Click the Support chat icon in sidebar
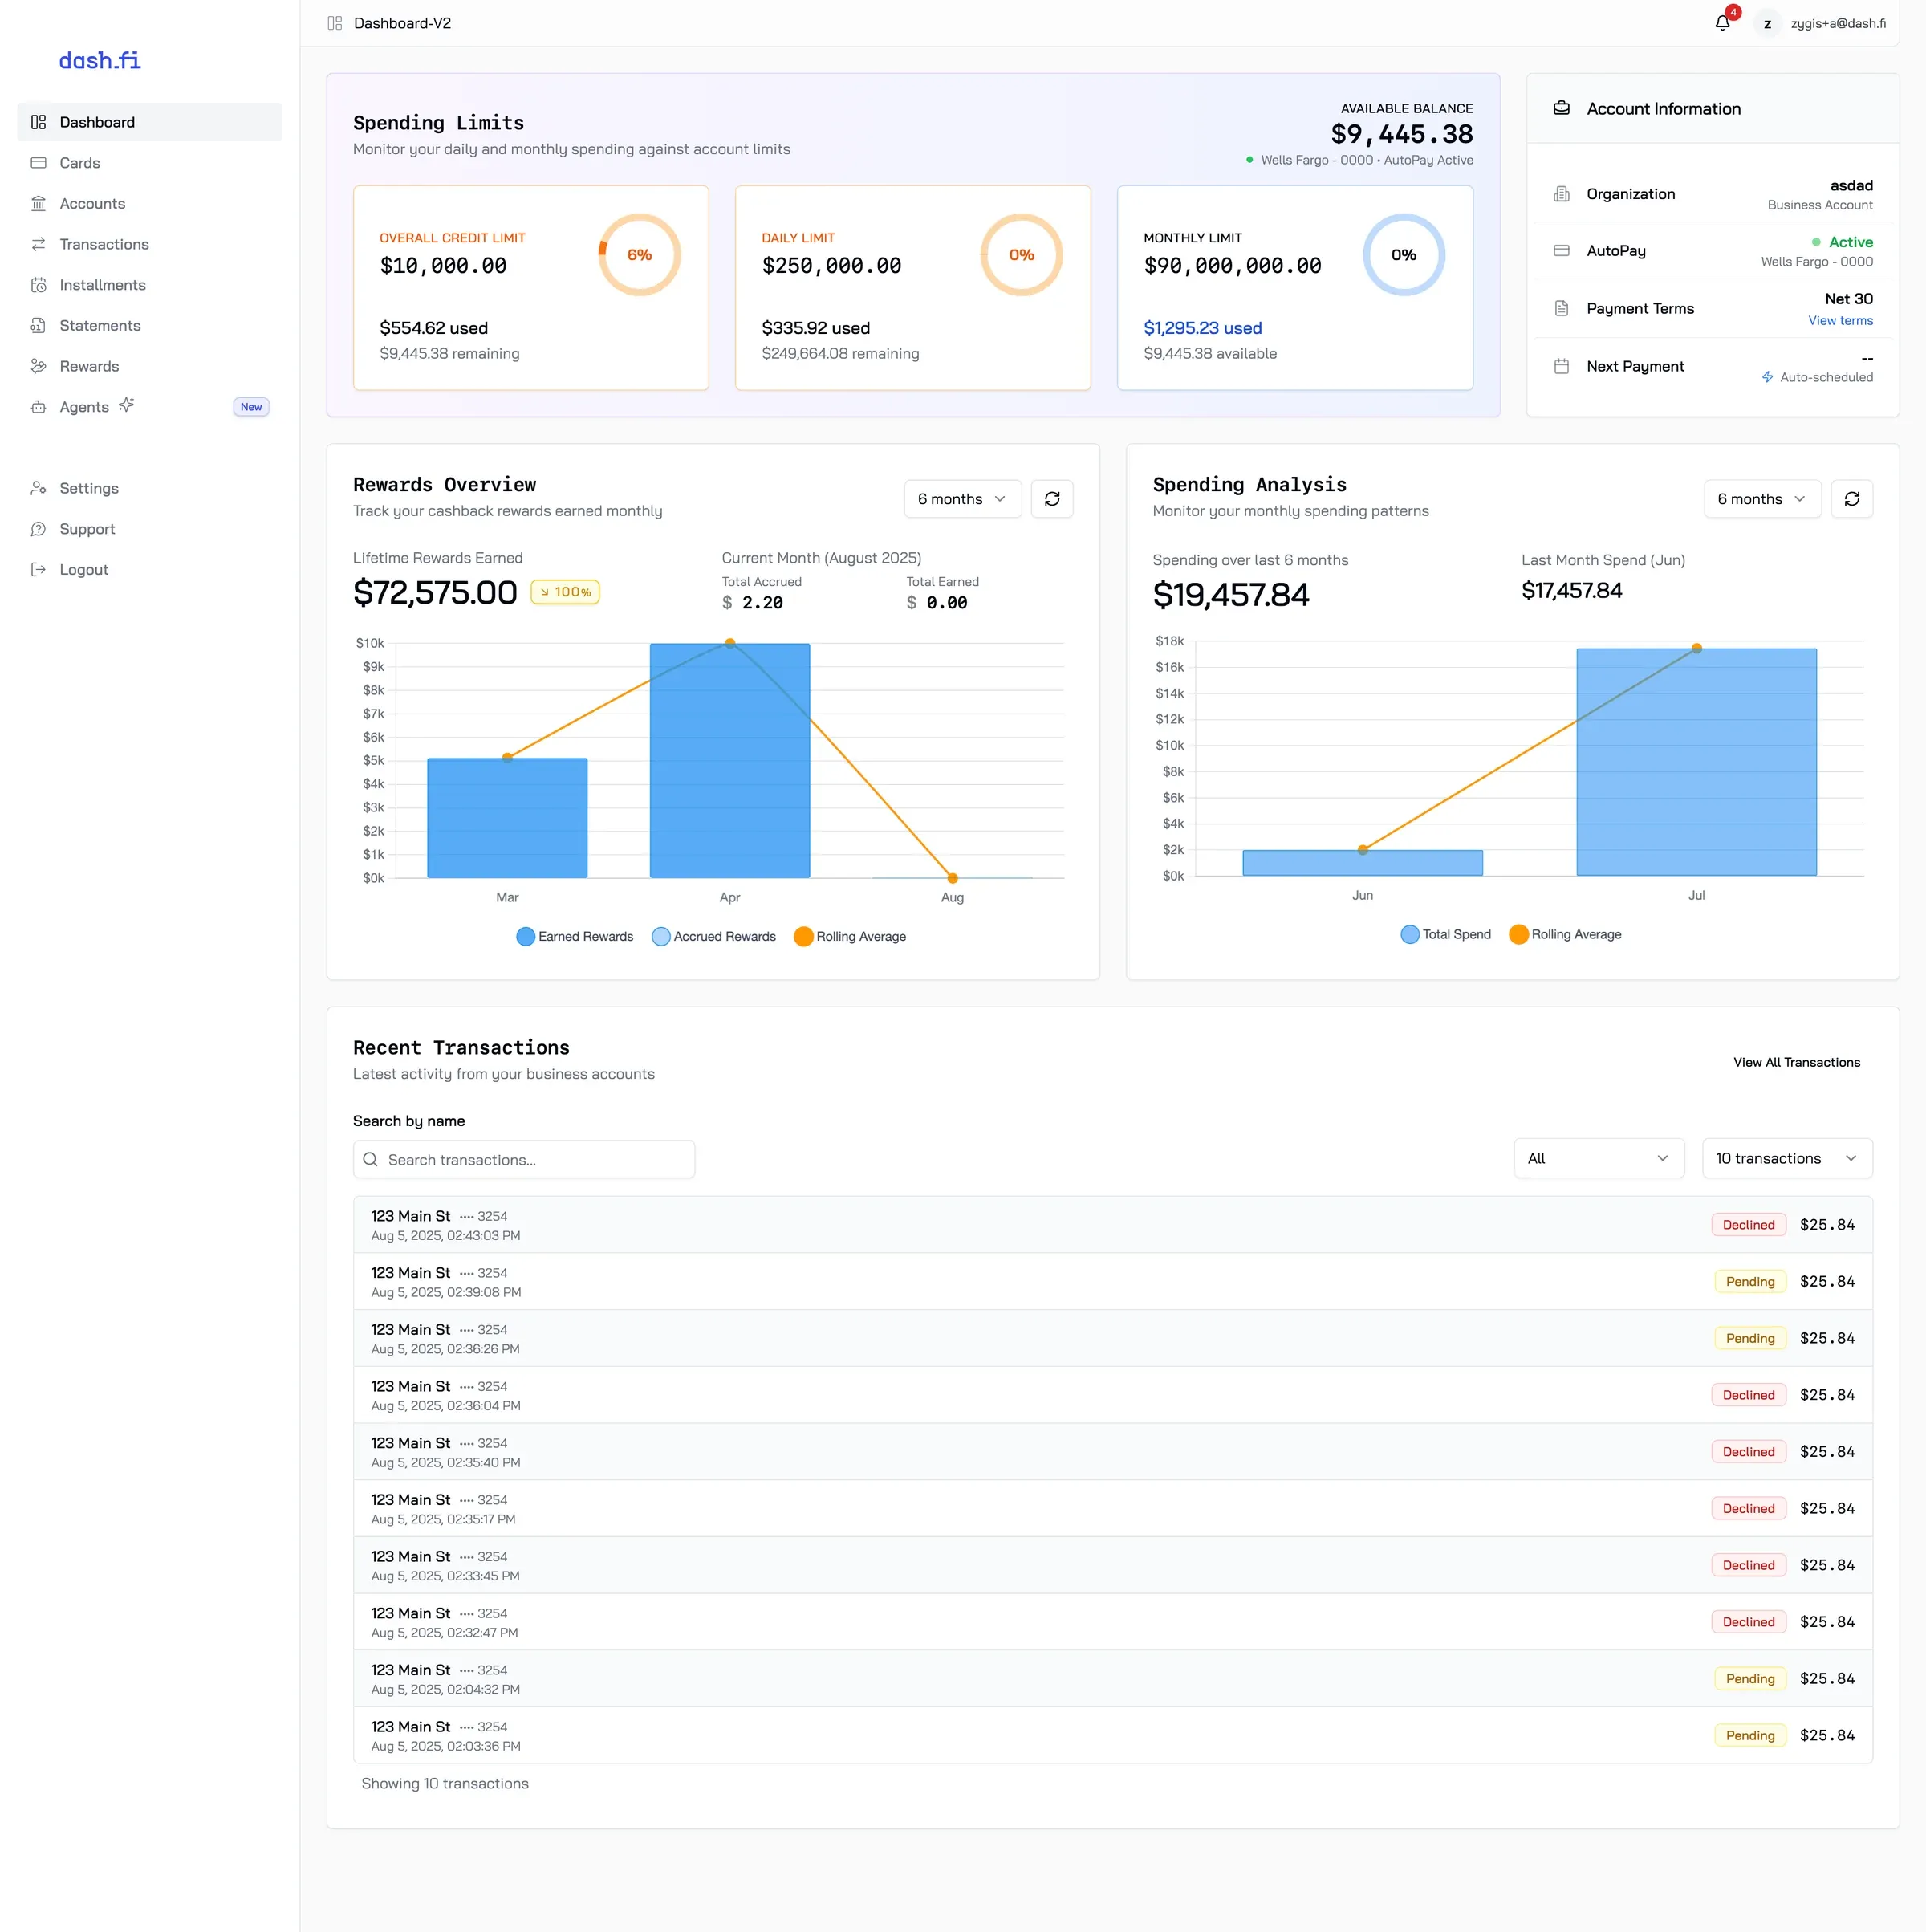This screenshot has height=1932, width=1926. click(x=38, y=529)
